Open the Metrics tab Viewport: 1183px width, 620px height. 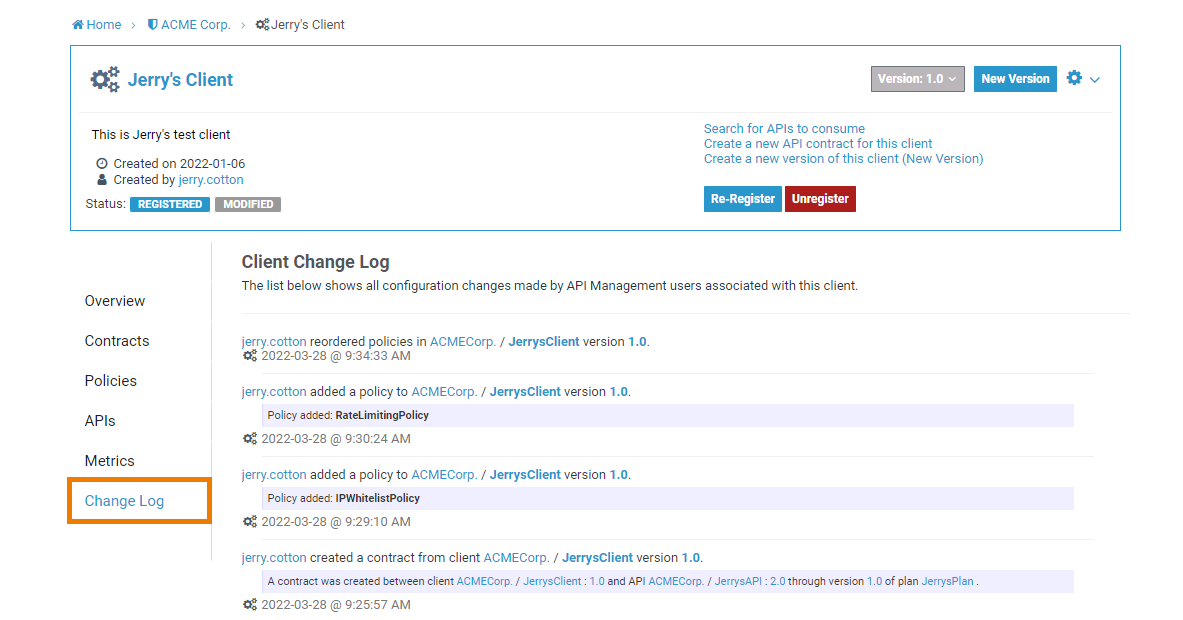110,461
